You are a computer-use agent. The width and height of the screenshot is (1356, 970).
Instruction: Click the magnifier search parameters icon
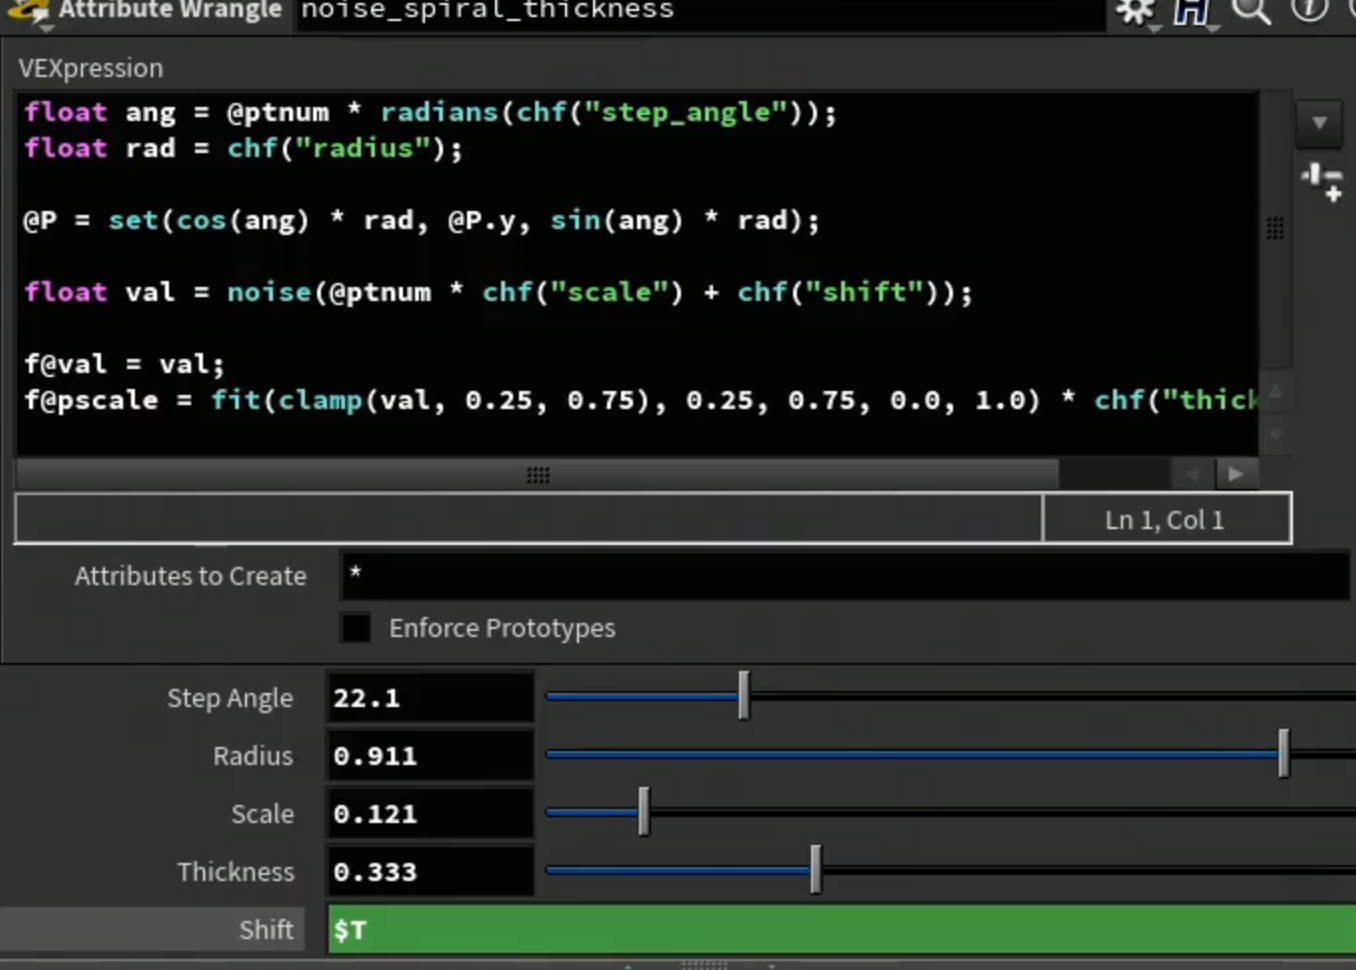[1250, 11]
